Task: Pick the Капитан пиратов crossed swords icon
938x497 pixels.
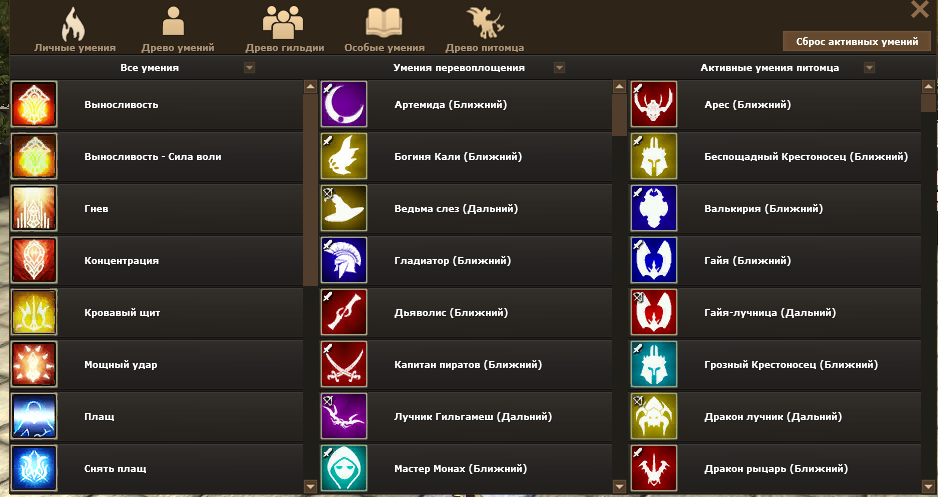Action: tap(344, 365)
